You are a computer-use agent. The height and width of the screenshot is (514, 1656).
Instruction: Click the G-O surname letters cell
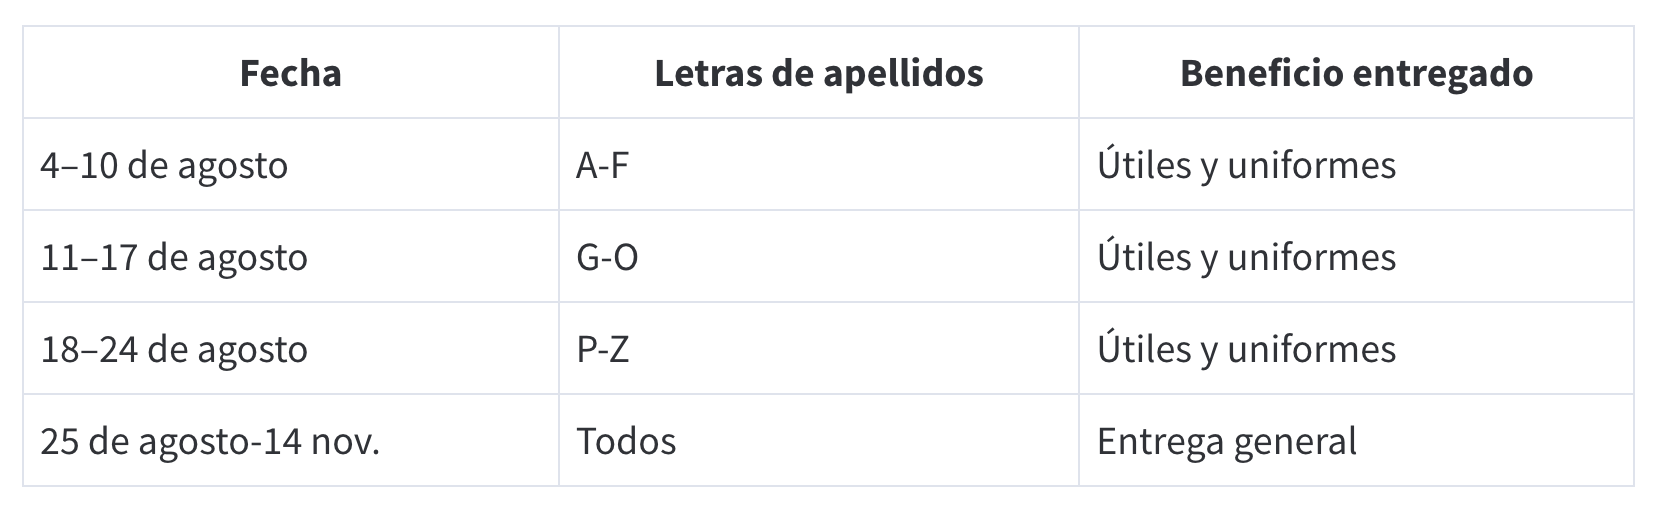819,257
